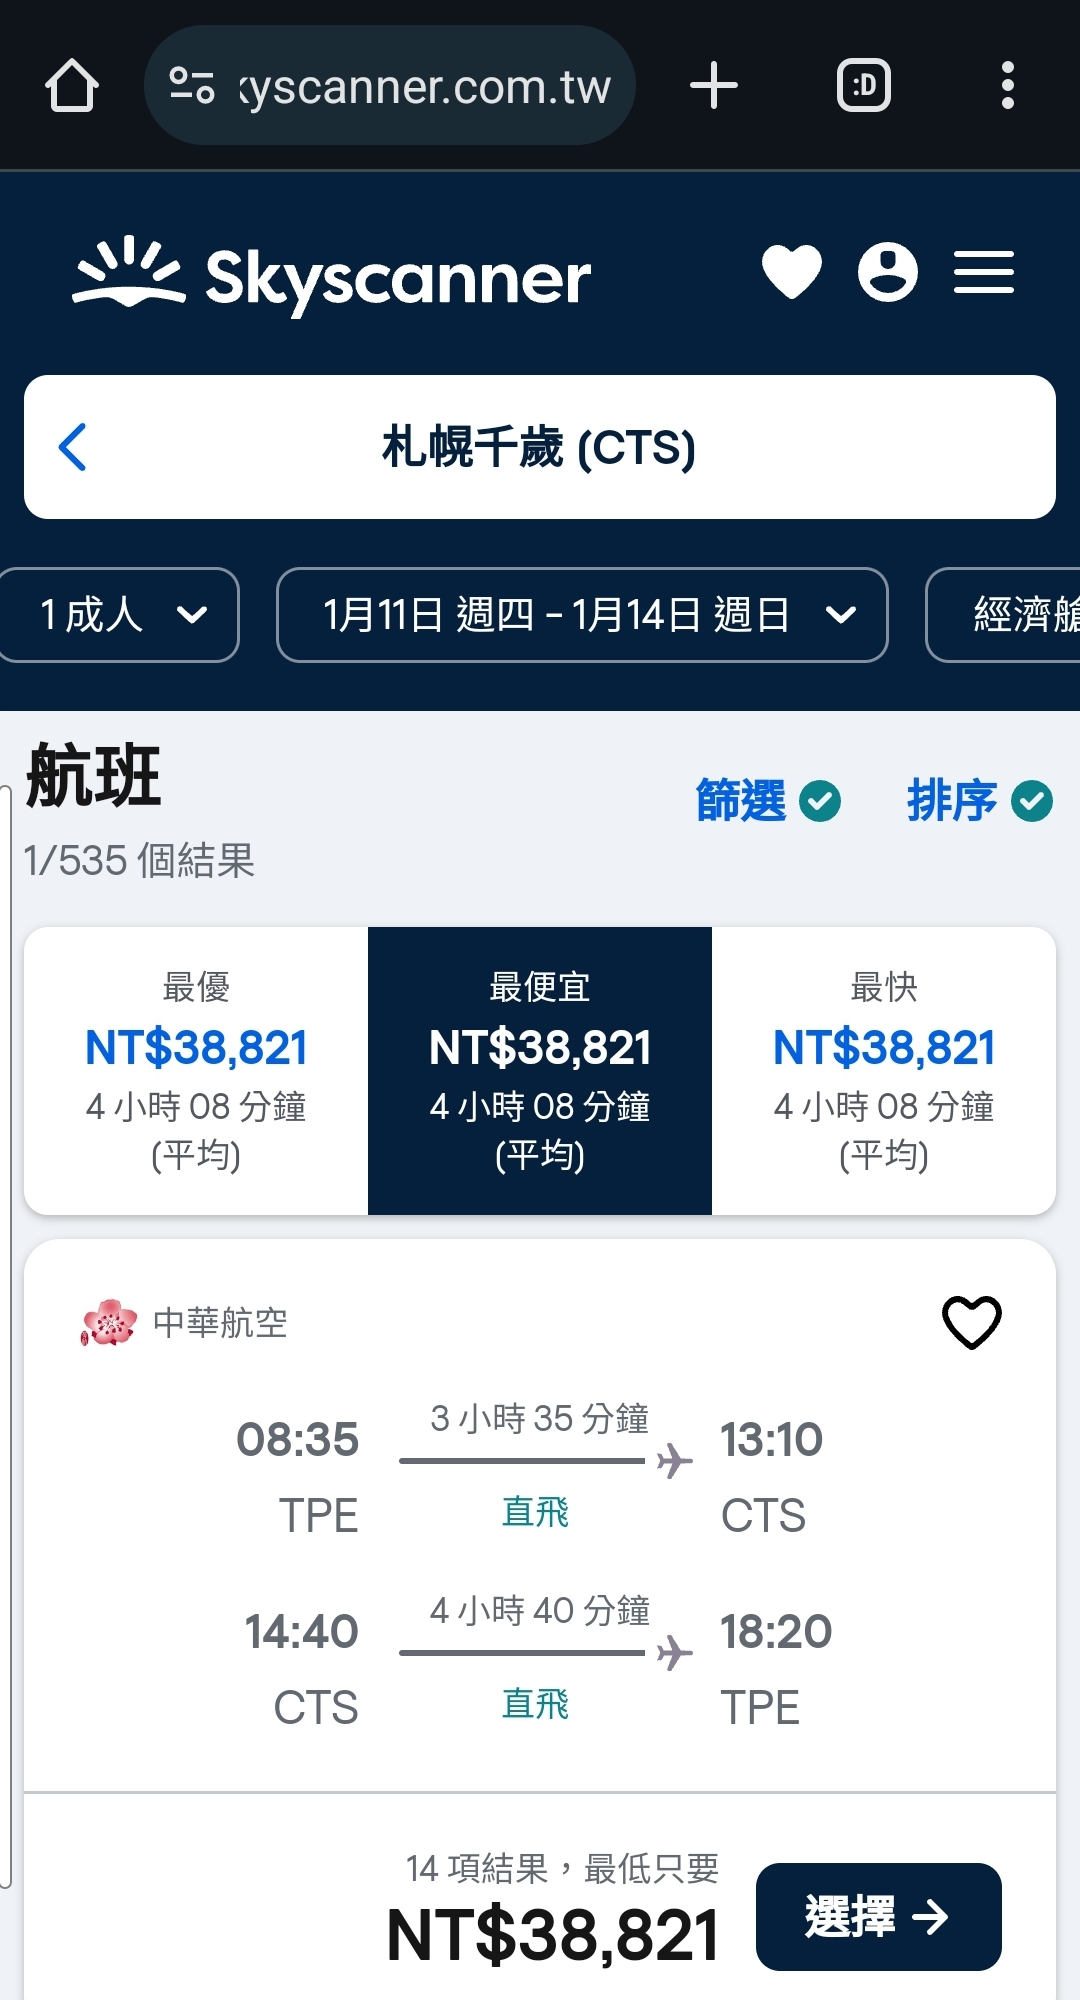Go back using the blue chevron

[73, 447]
